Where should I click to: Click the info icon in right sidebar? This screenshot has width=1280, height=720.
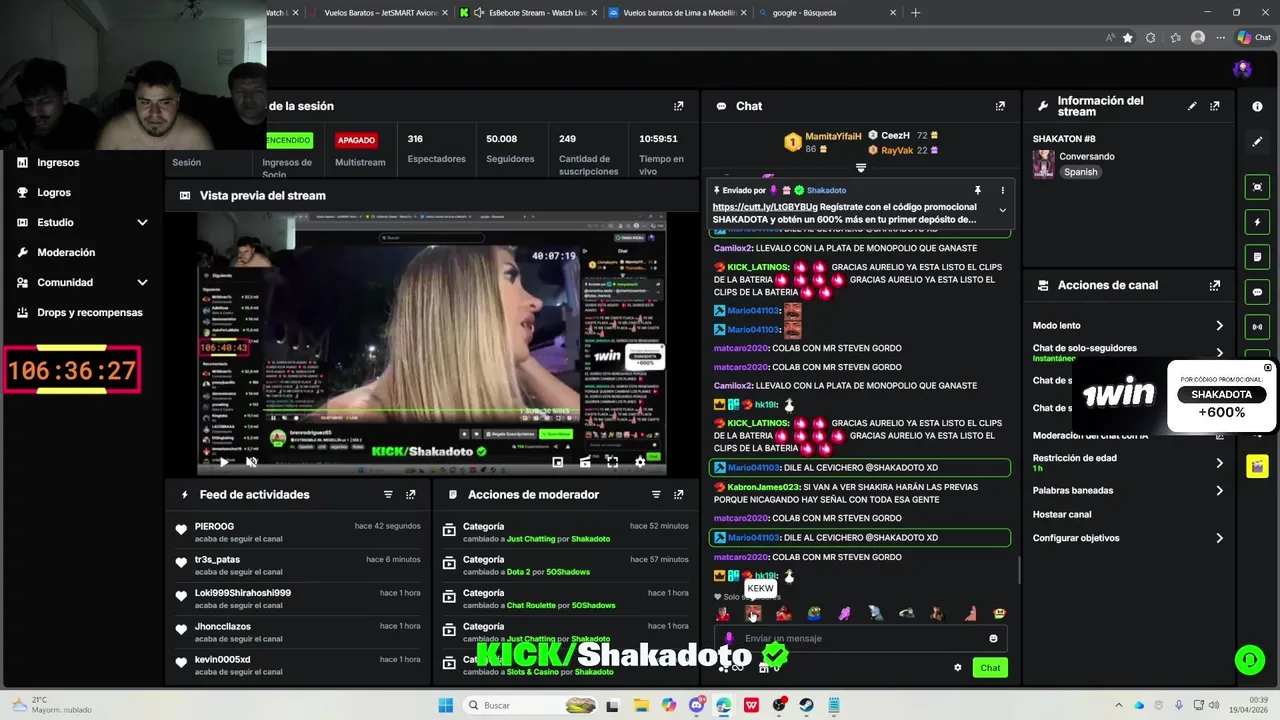point(1257,106)
